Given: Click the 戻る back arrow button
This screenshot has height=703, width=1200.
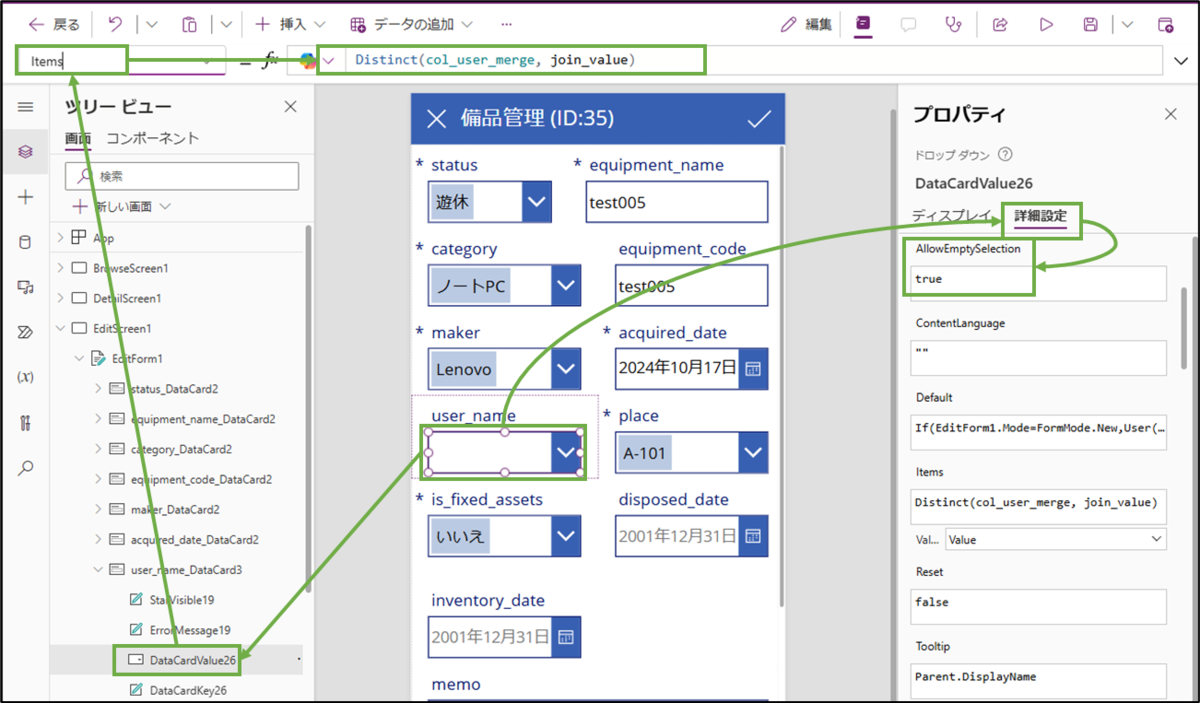Looking at the screenshot, I should click(54, 24).
